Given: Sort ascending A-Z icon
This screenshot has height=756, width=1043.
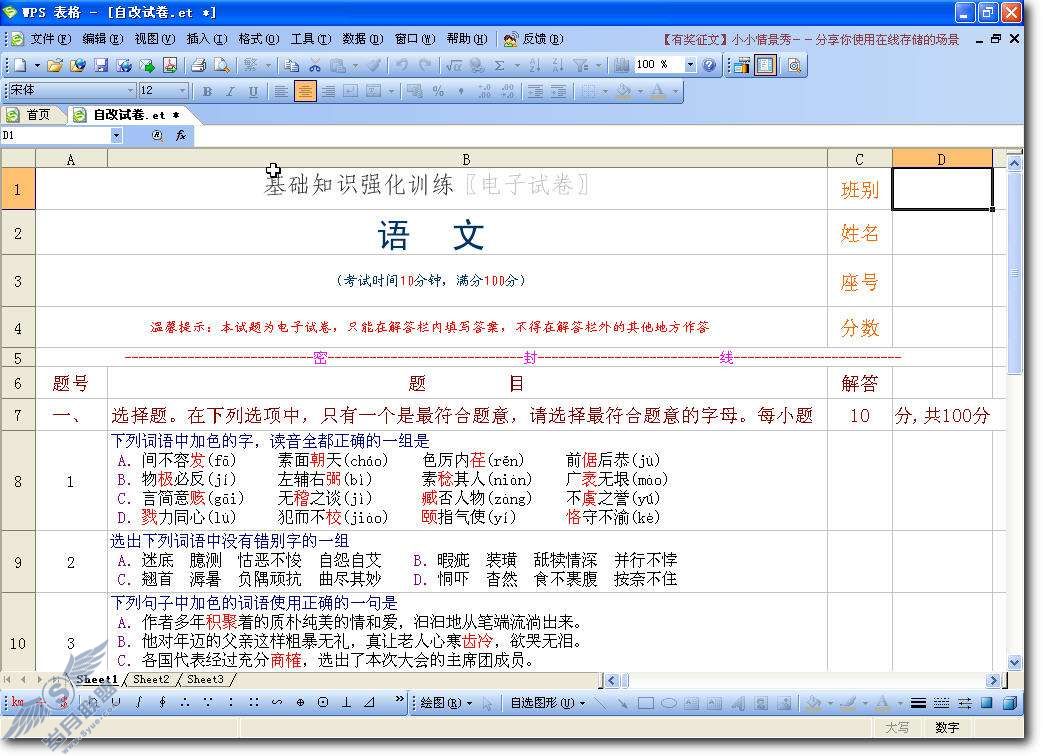Looking at the screenshot, I should click(535, 65).
